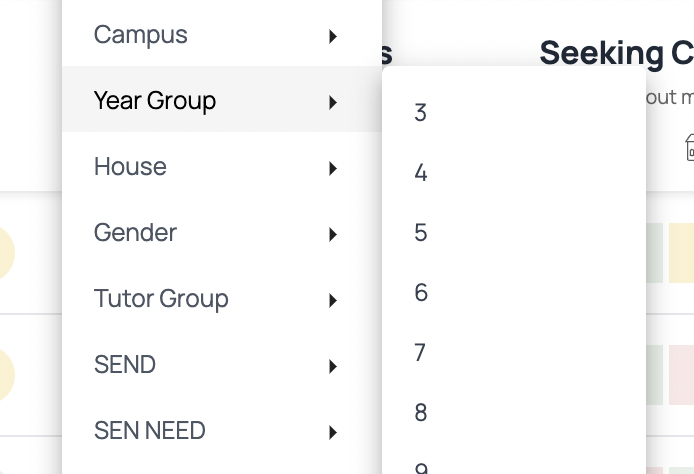Expand arrow next to Campus
The width and height of the screenshot is (694, 474).
333,36
